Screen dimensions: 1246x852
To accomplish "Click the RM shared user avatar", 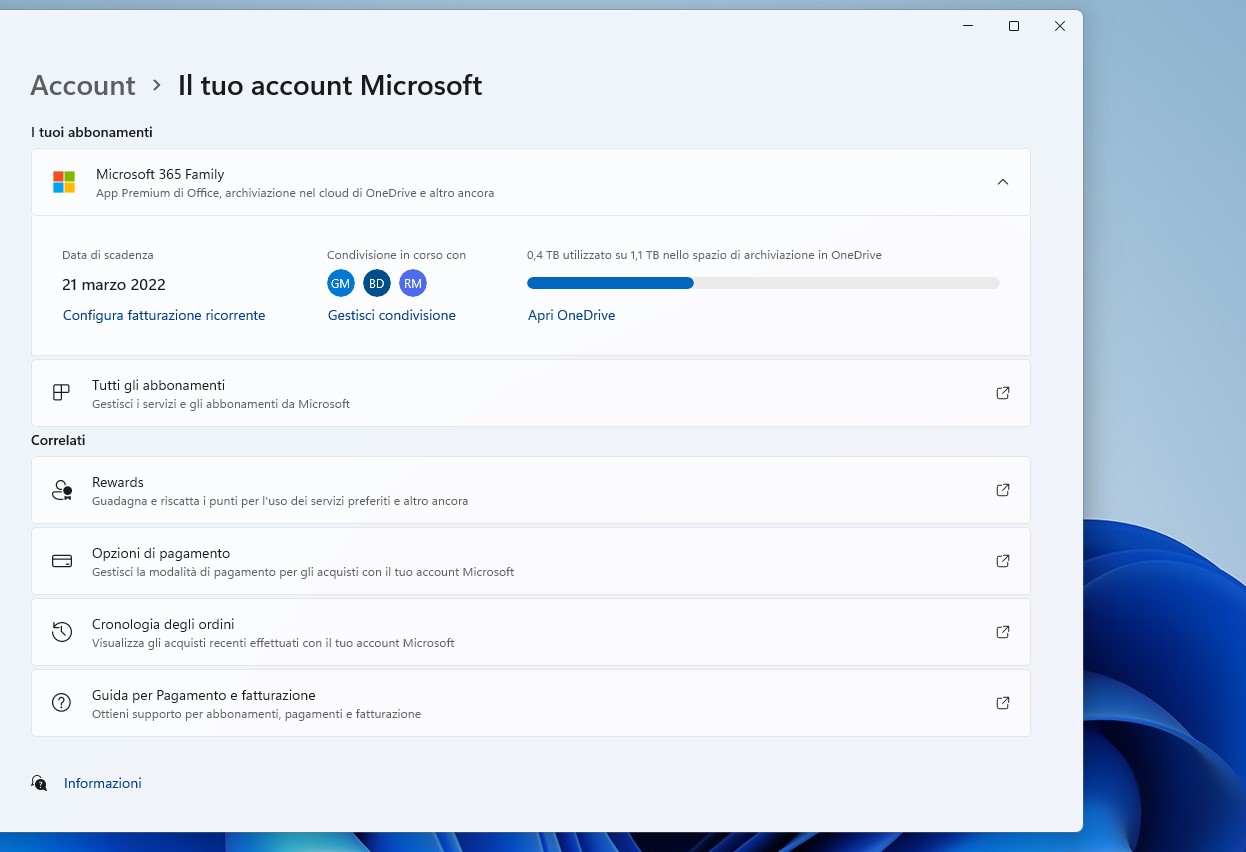I will 413,284.
